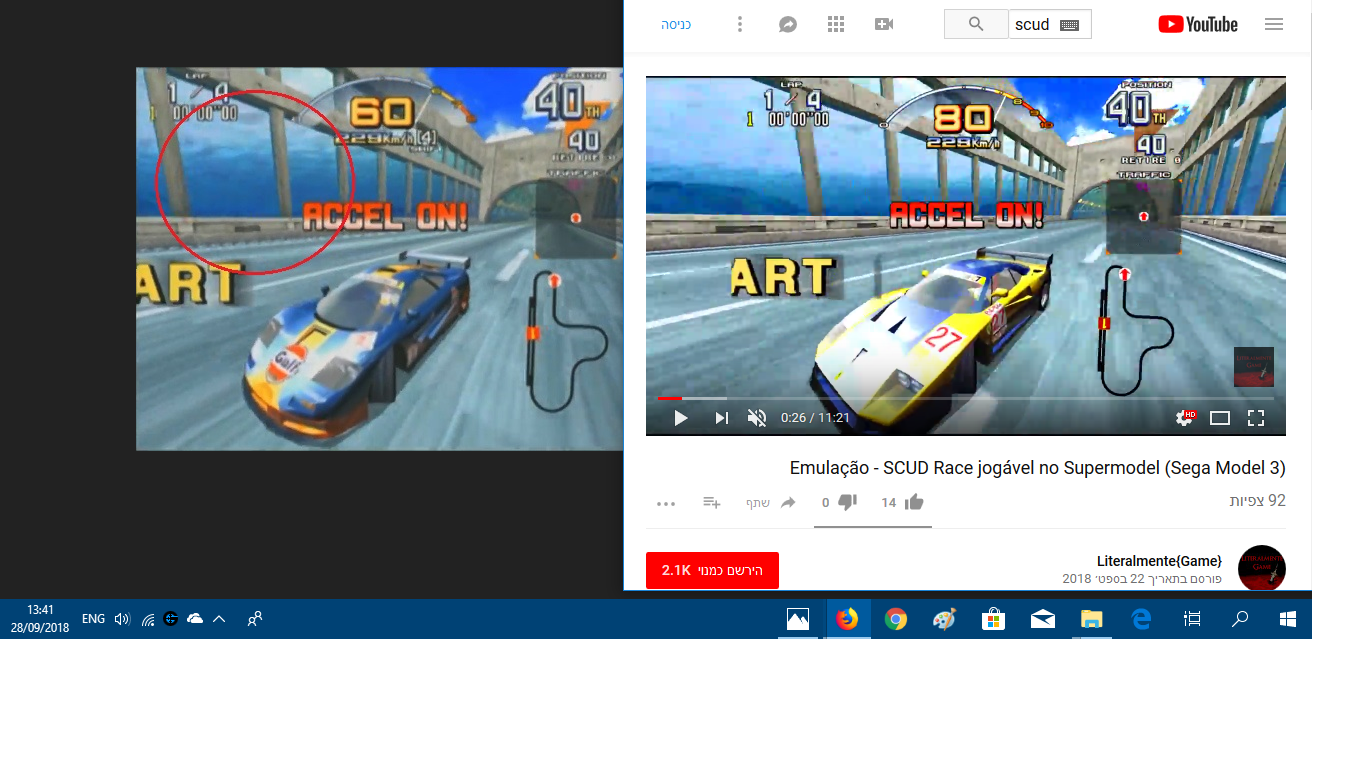The height and width of the screenshot is (768, 1360).
Task: Open Paint palette app in taskbar
Action: point(944,619)
